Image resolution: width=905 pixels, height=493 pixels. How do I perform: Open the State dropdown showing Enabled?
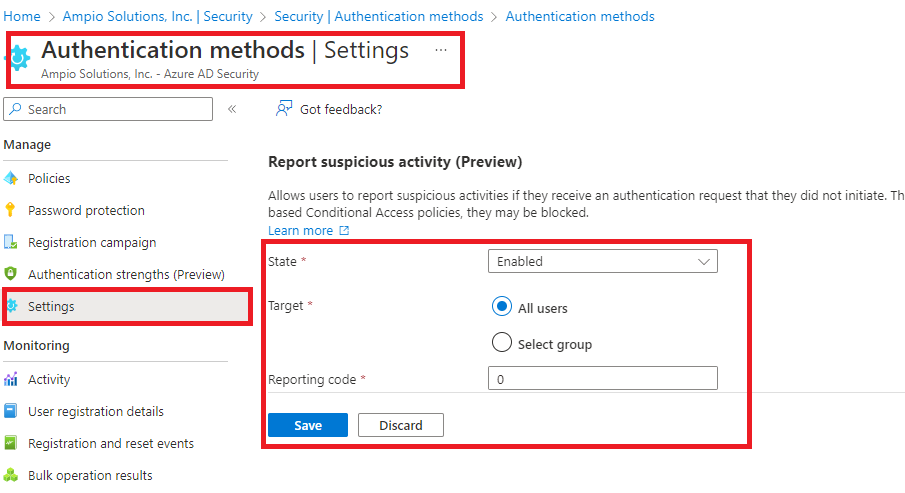point(603,261)
